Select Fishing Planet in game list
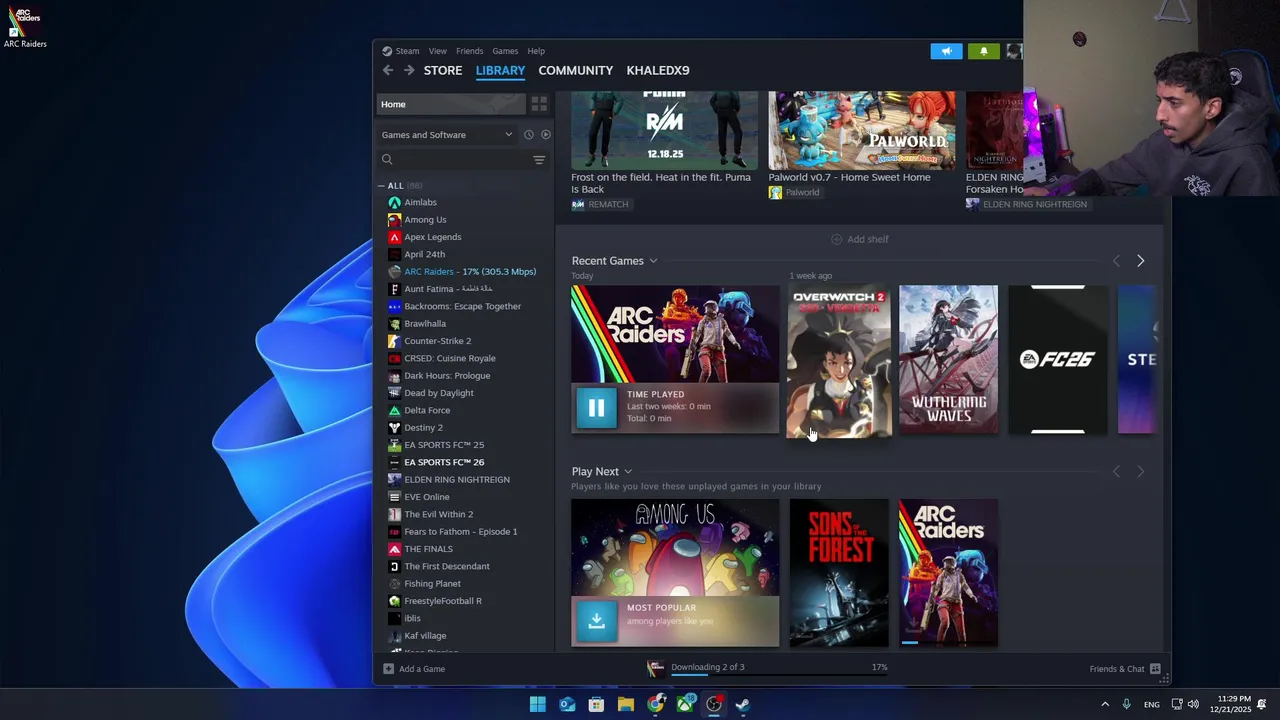1280x720 pixels. pos(432,584)
